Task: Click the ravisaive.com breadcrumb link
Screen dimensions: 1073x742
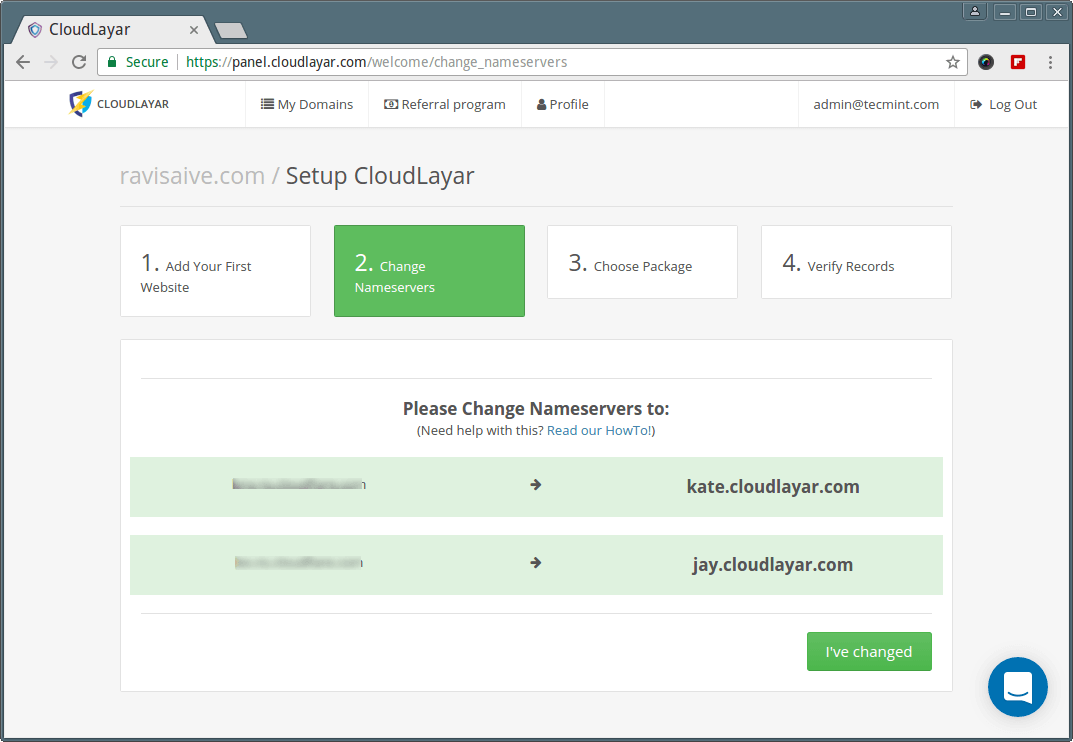Action: tap(192, 176)
